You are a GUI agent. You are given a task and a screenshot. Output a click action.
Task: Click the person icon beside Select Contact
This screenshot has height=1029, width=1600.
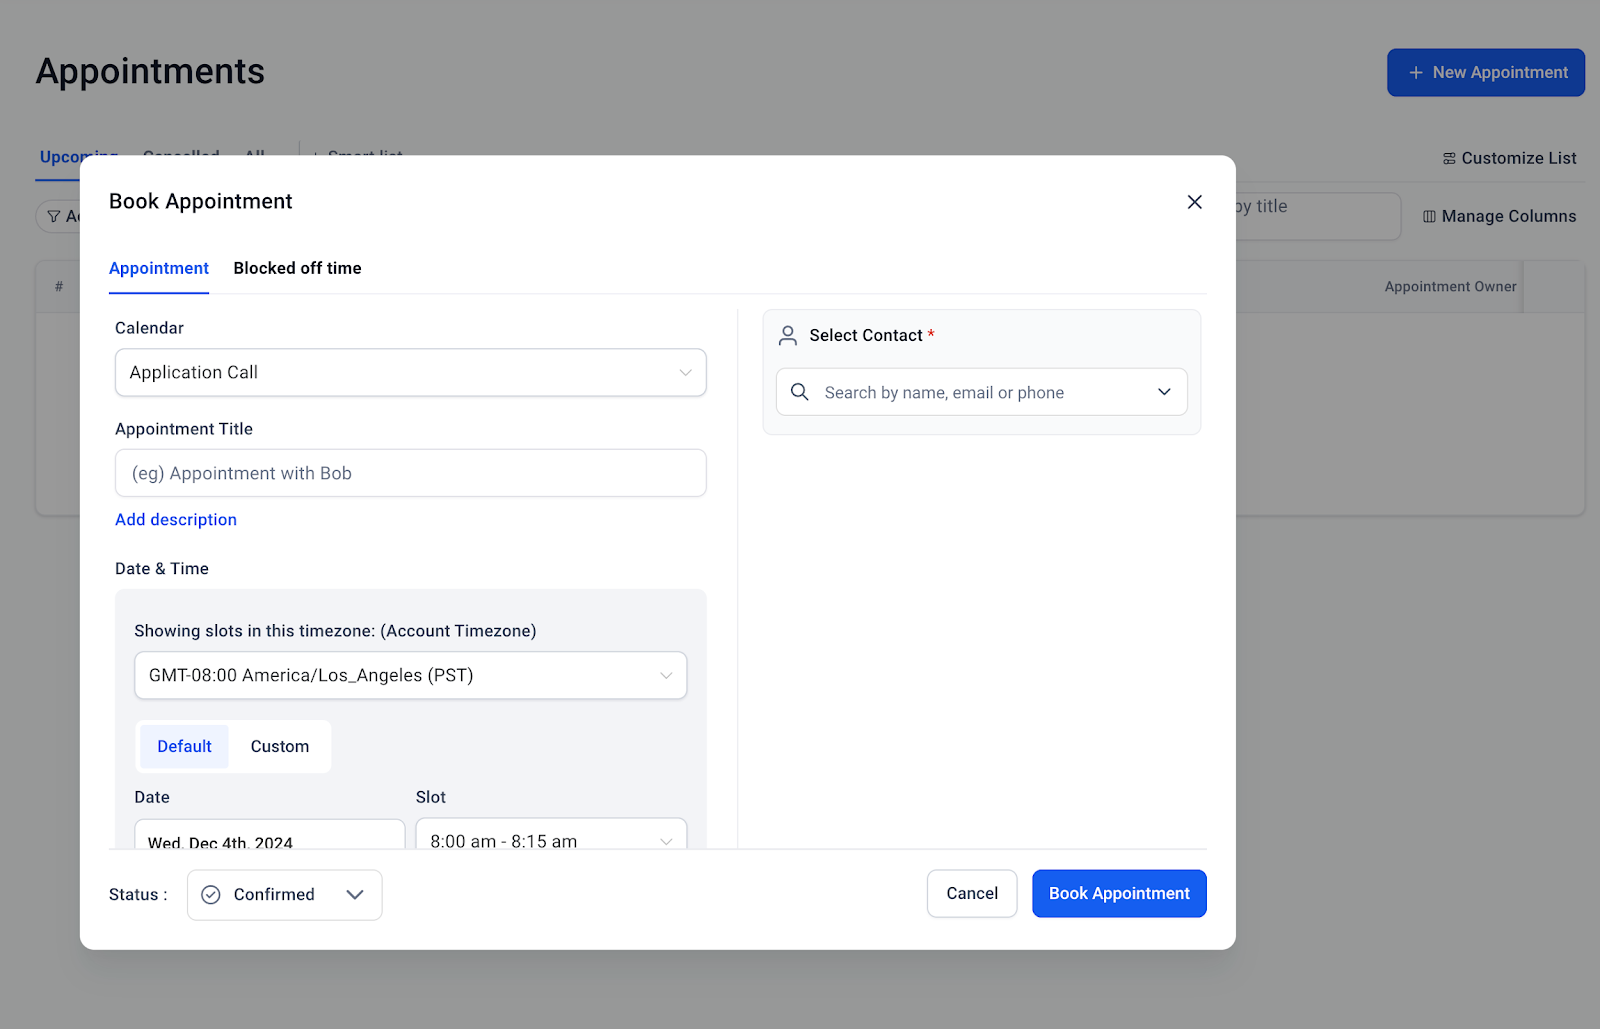click(x=788, y=335)
